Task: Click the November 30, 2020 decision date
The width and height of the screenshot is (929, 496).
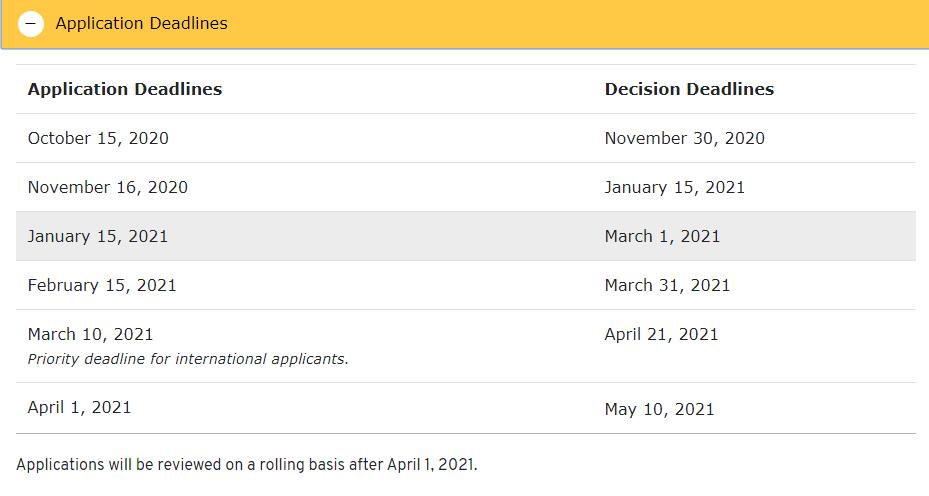Action: [x=684, y=138]
